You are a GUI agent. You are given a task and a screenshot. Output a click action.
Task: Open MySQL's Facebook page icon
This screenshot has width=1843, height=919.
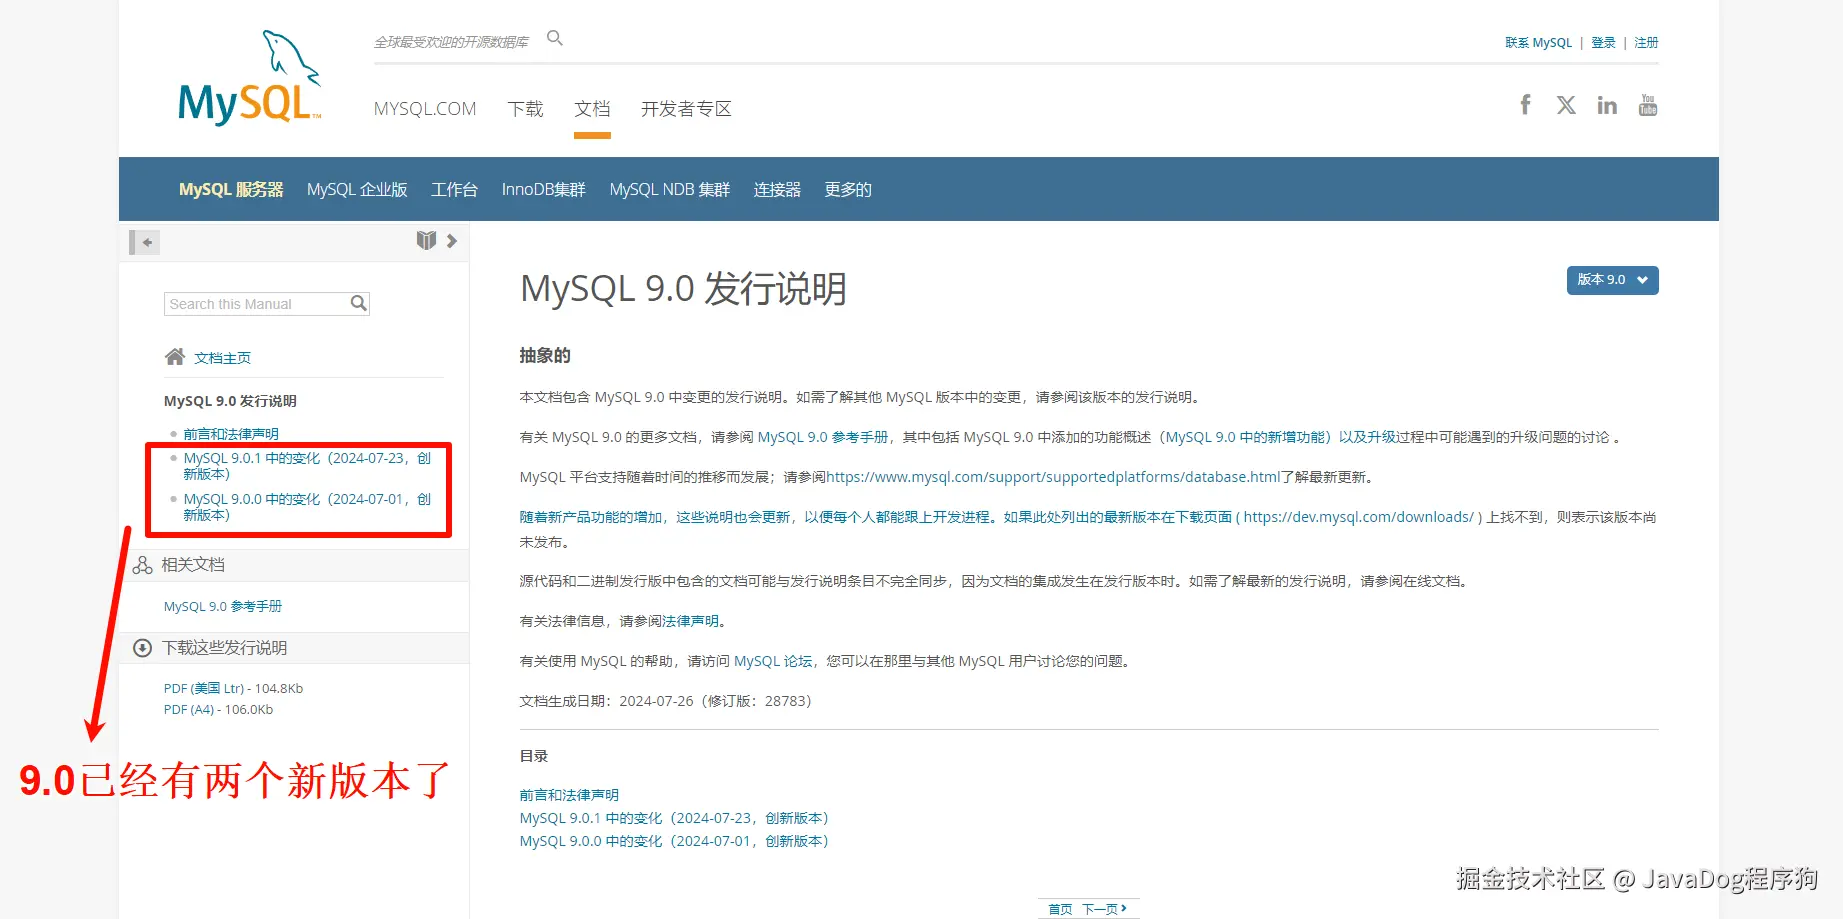[x=1525, y=105]
